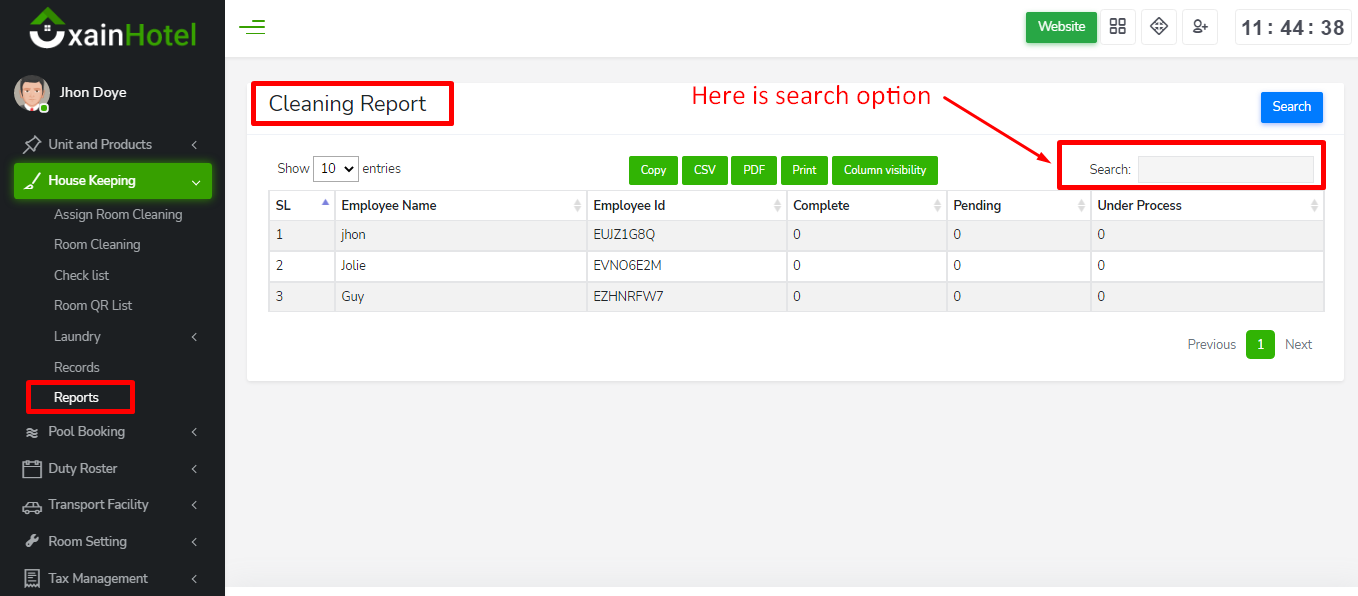This screenshot has width=1358, height=596.
Task: Click the diamond-shaped icon in top bar
Action: 1159,27
